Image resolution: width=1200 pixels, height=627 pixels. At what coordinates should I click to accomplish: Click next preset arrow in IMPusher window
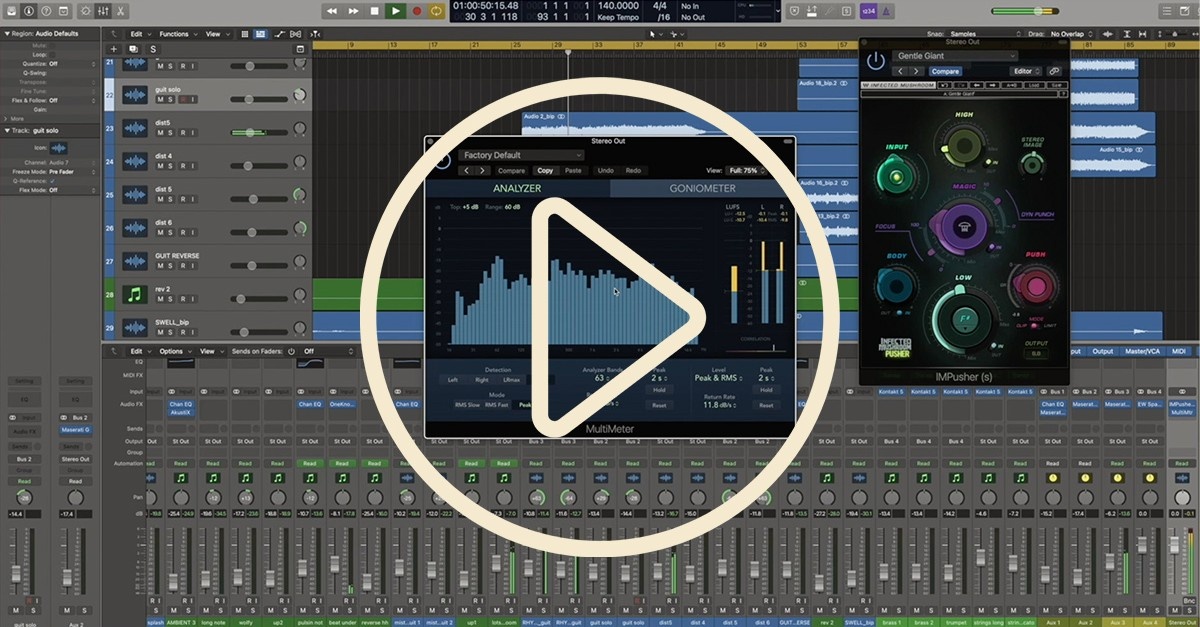(916, 71)
